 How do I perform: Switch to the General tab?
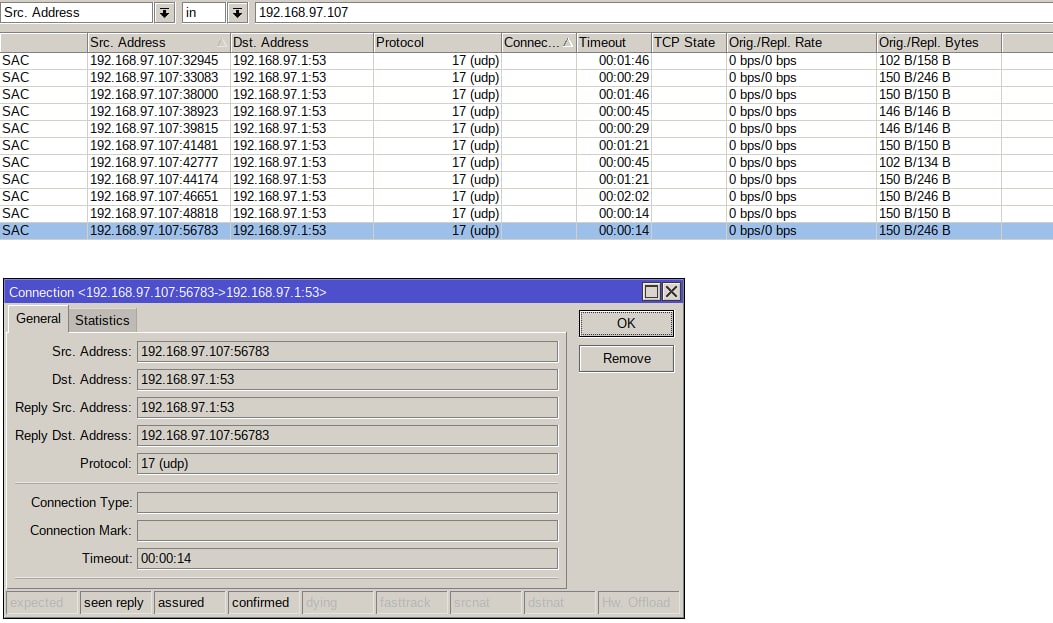coord(38,319)
